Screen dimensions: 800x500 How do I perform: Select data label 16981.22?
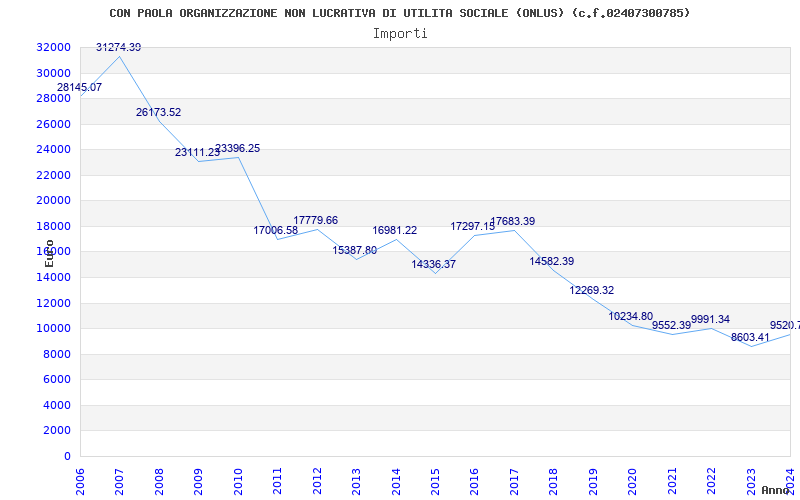pos(394,230)
